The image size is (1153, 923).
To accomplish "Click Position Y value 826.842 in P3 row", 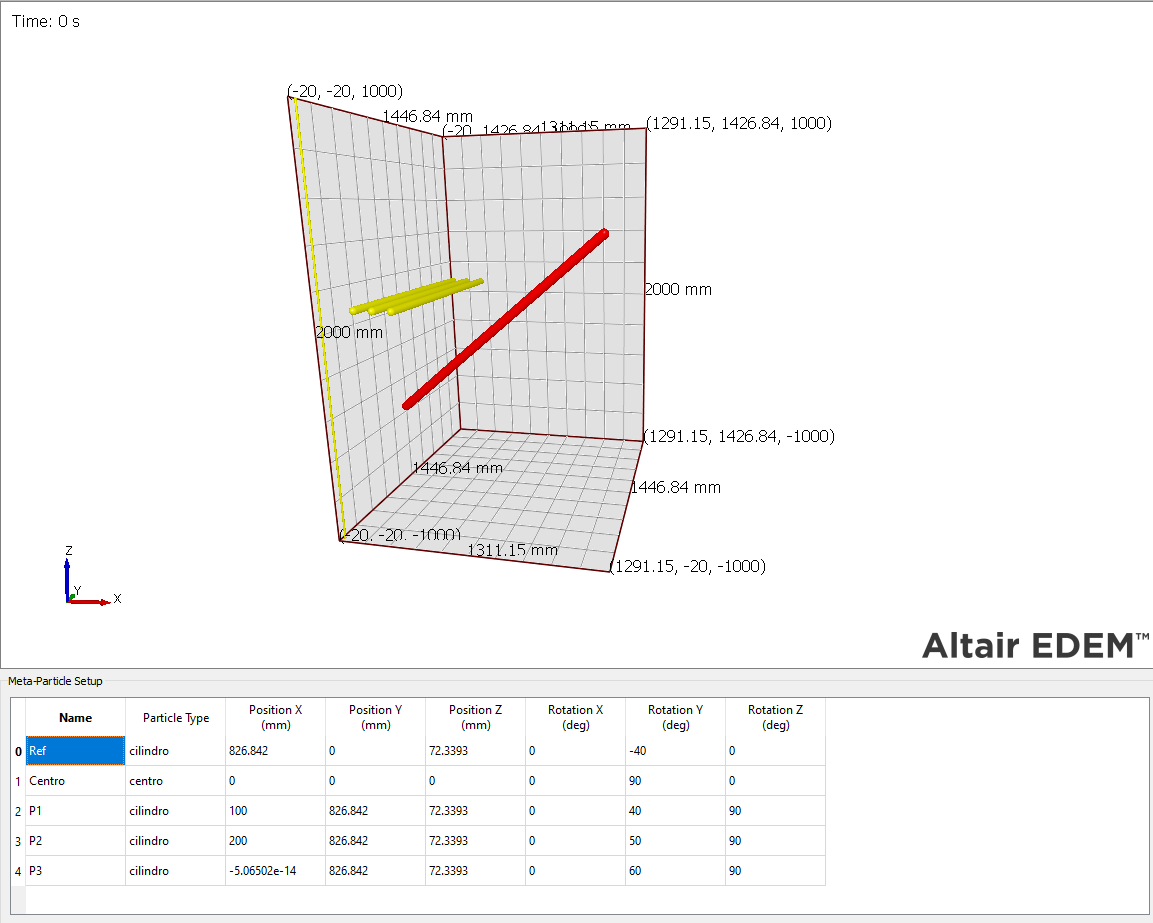I will (376, 871).
